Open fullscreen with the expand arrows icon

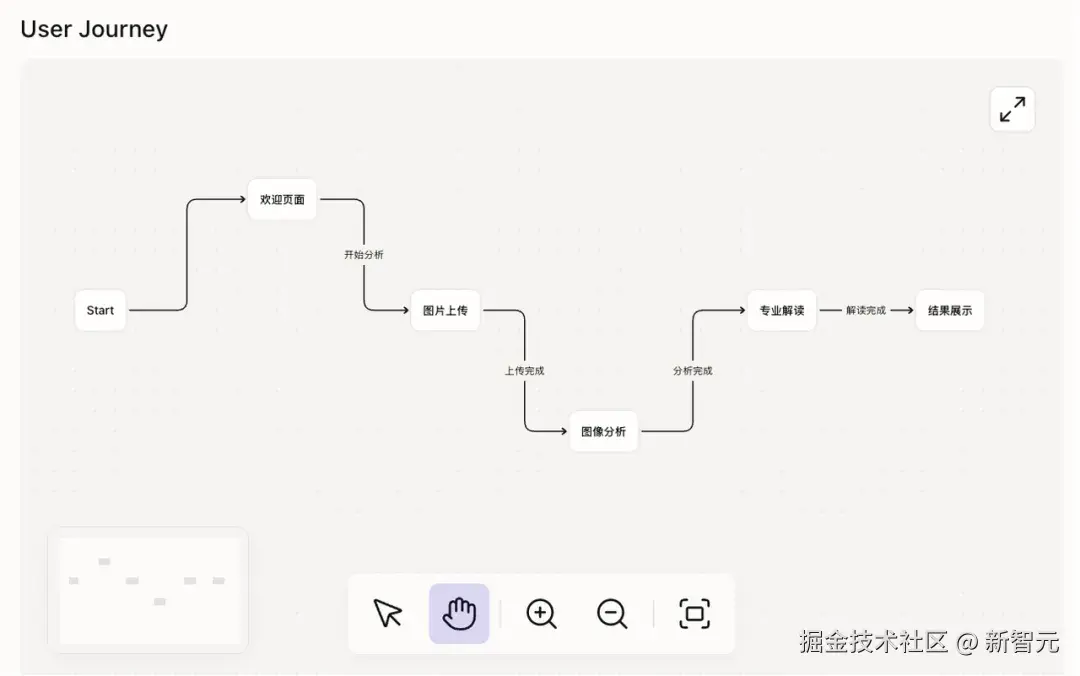pos(1012,108)
